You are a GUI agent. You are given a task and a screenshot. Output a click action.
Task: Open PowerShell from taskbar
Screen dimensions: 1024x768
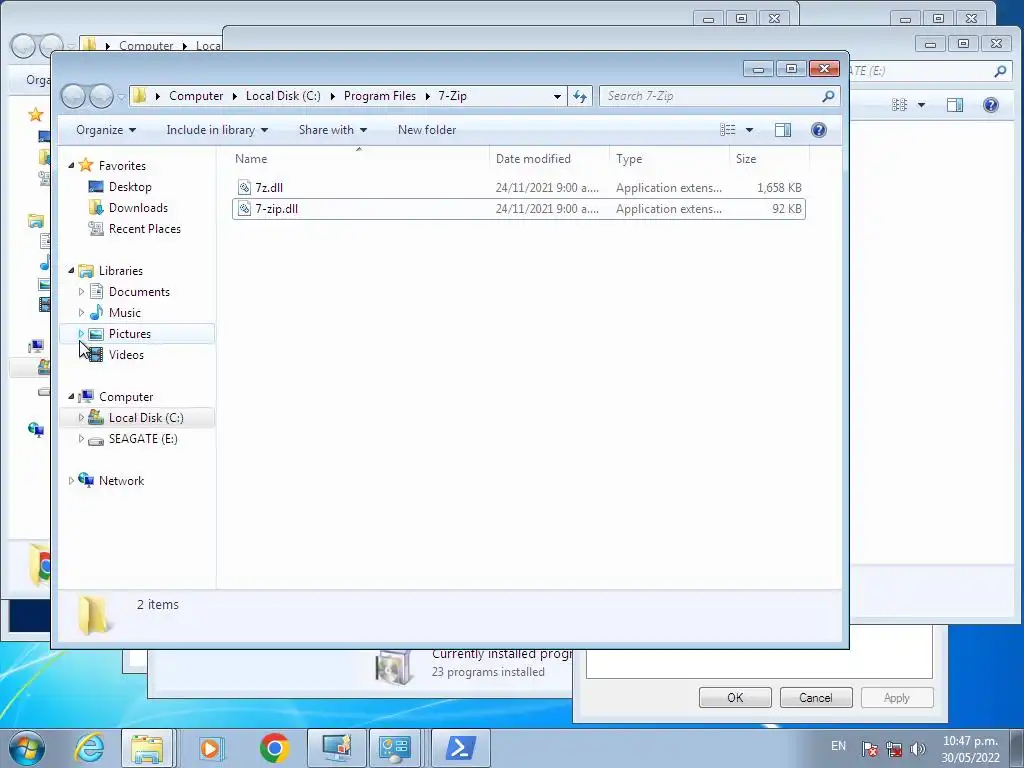[460, 748]
